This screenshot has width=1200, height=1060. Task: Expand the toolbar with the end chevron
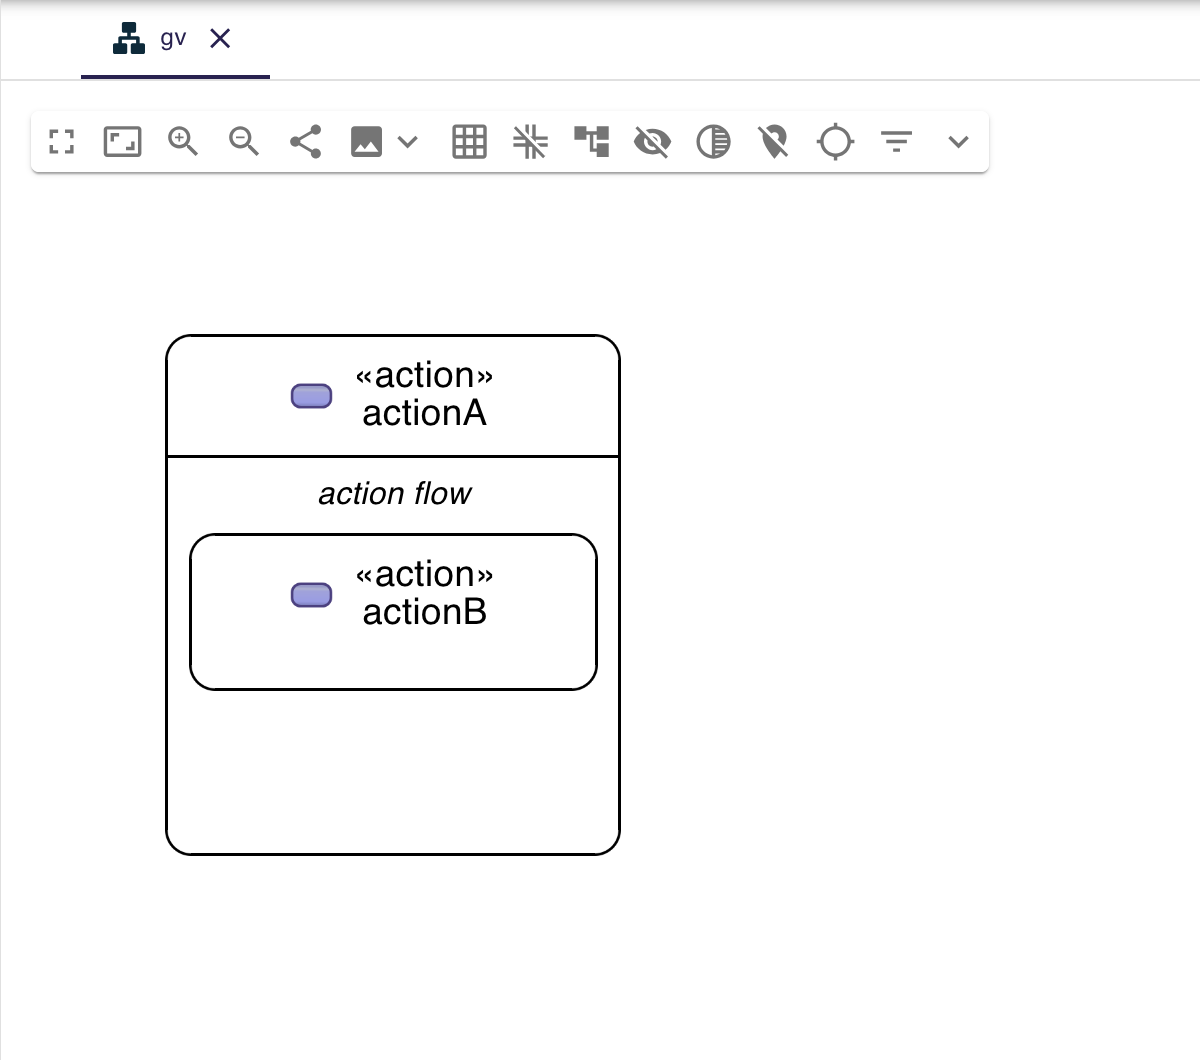(958, 142)
